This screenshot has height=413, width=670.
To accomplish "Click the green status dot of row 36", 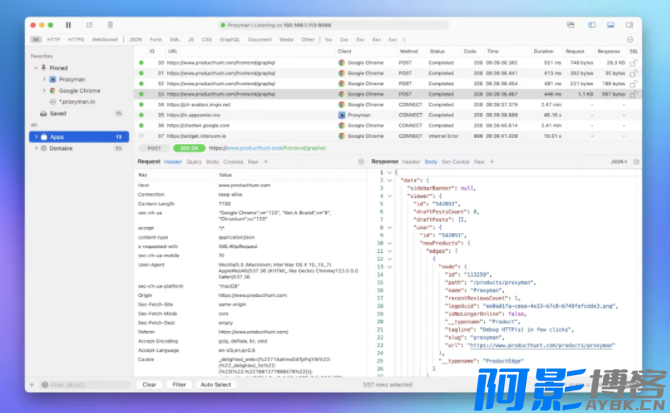I will point(141,126).
